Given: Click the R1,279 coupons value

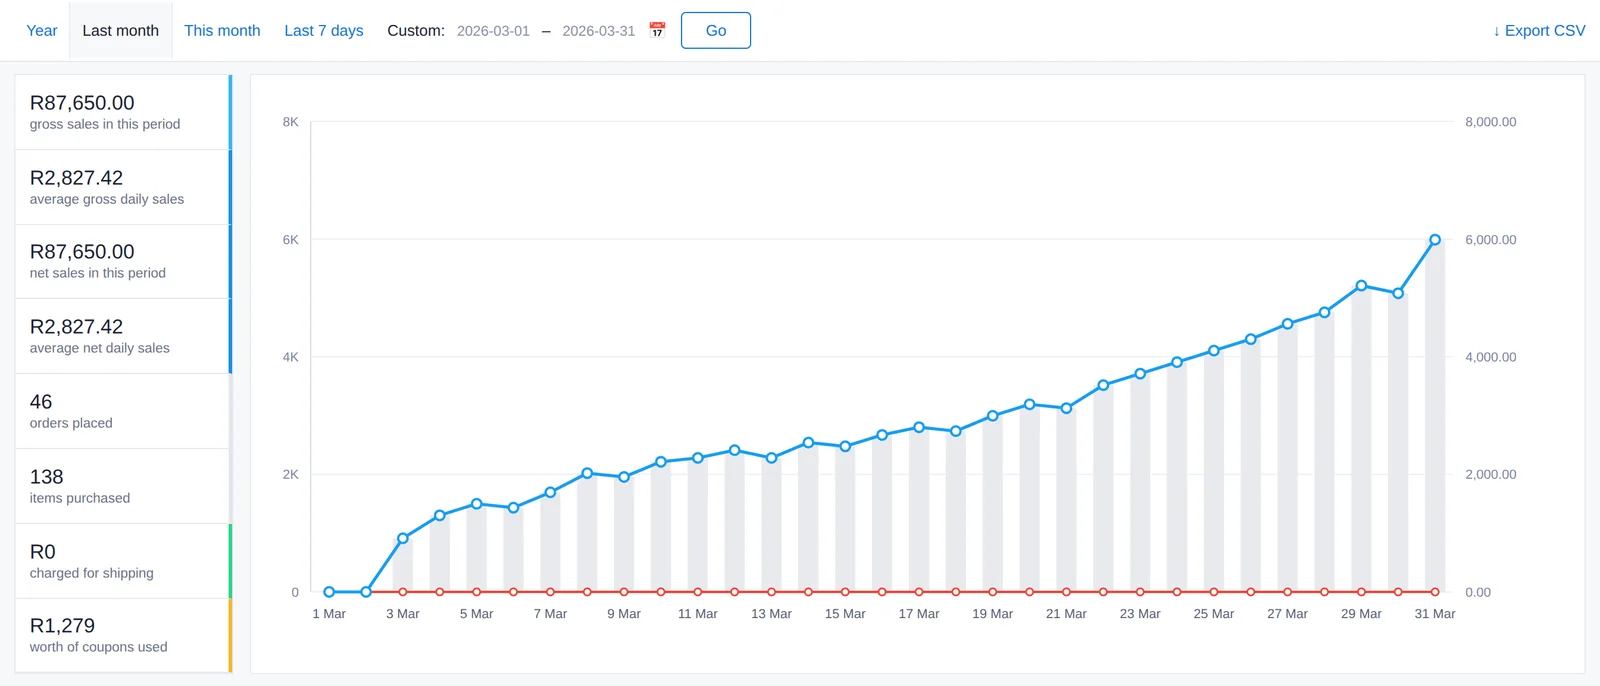Looking at the screenshot, I should [x=62, y=626].
